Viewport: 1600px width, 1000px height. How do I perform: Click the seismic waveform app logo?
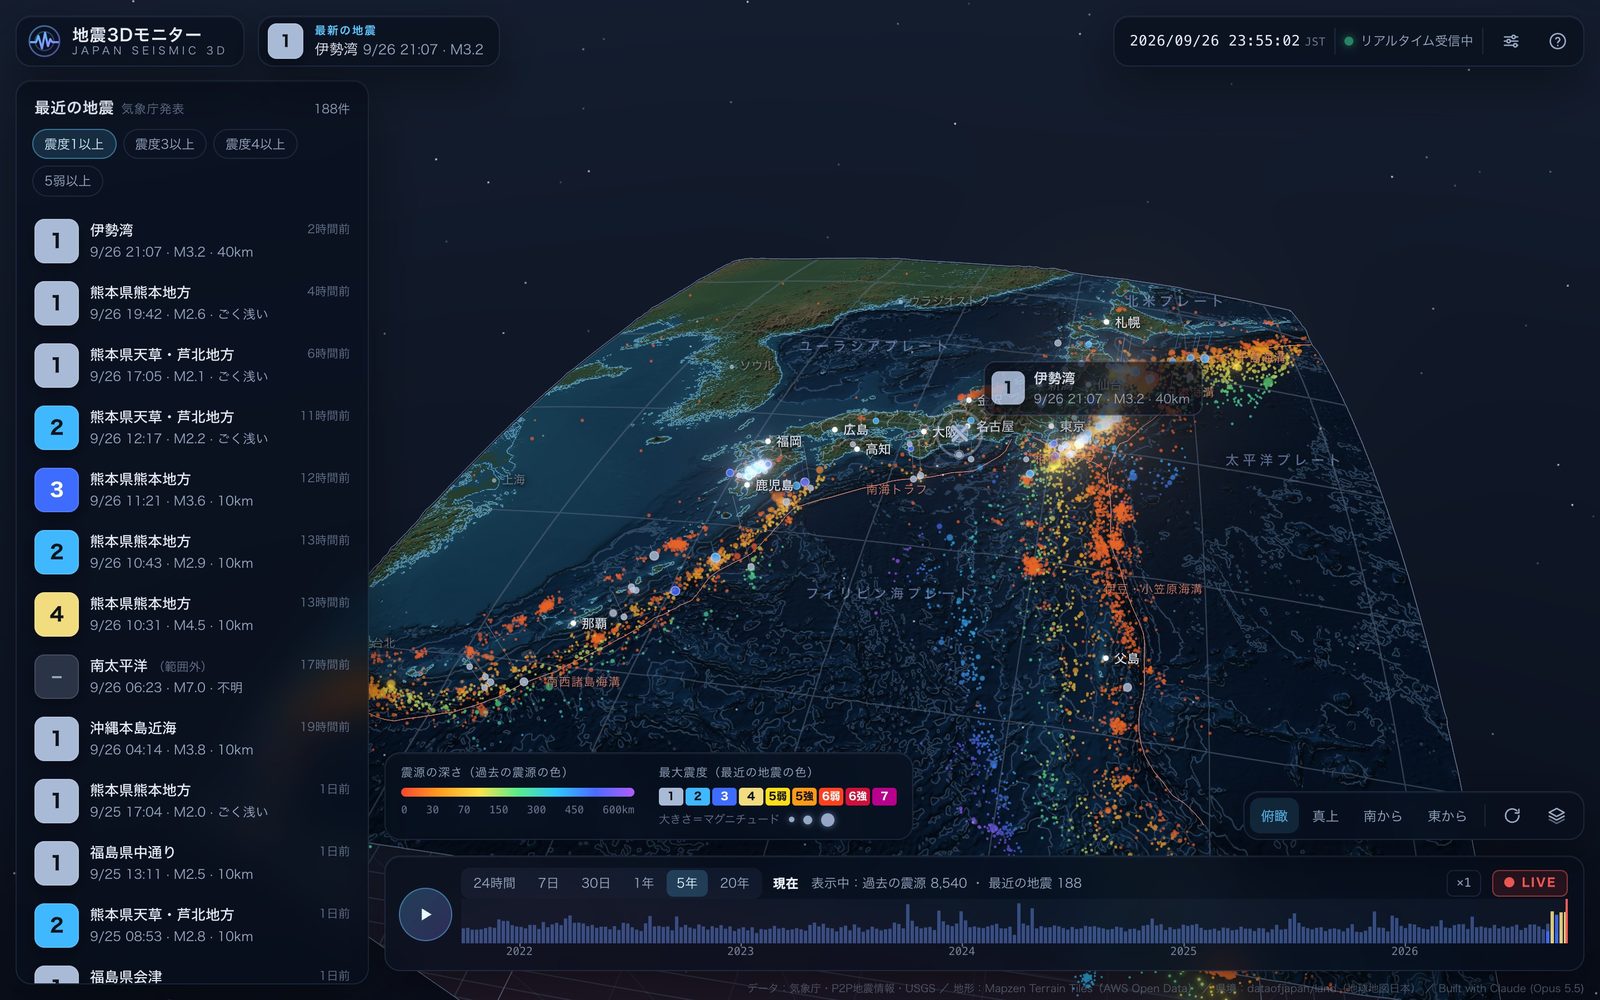coord(44,41)
